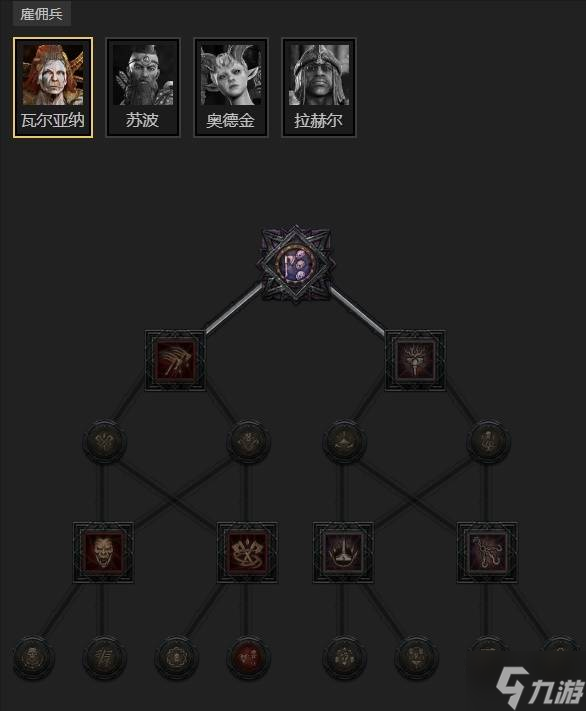Click the red highlighted passive node in the bottom row
Viewport: 586px width, 711px height.
[248, 657]
